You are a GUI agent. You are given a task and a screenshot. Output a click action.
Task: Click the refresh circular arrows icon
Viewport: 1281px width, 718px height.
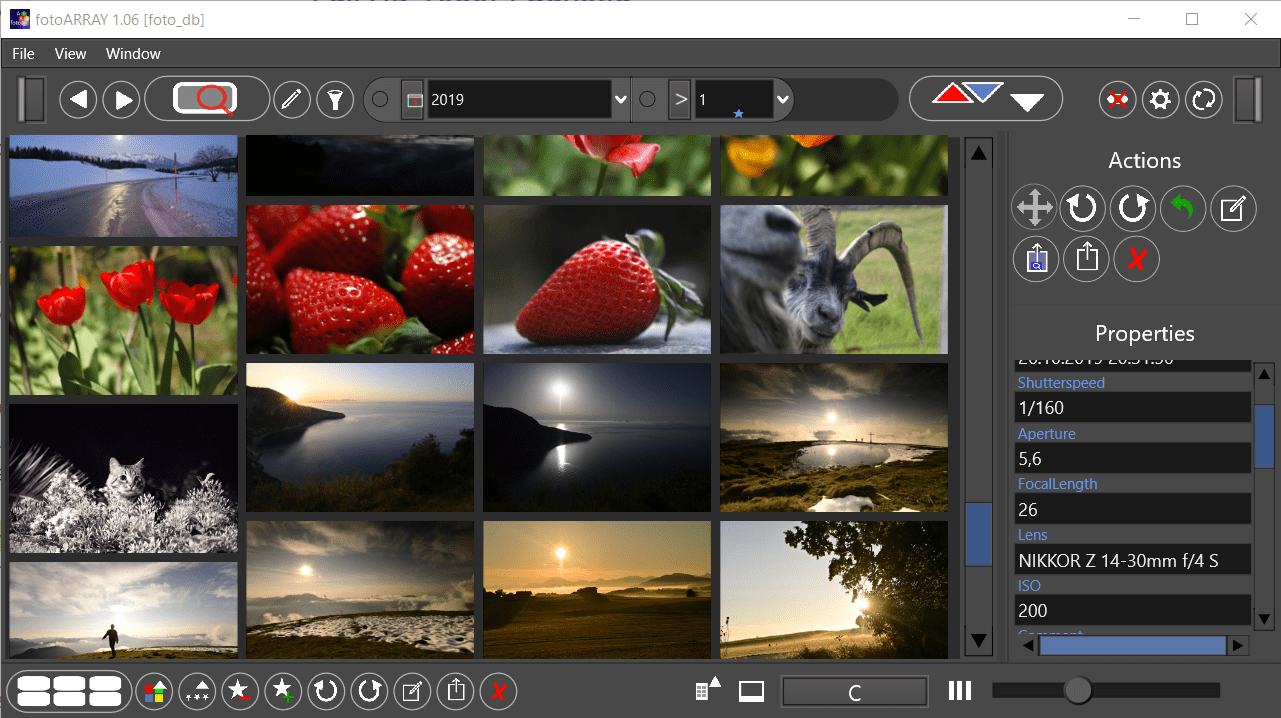point(1204,100)
